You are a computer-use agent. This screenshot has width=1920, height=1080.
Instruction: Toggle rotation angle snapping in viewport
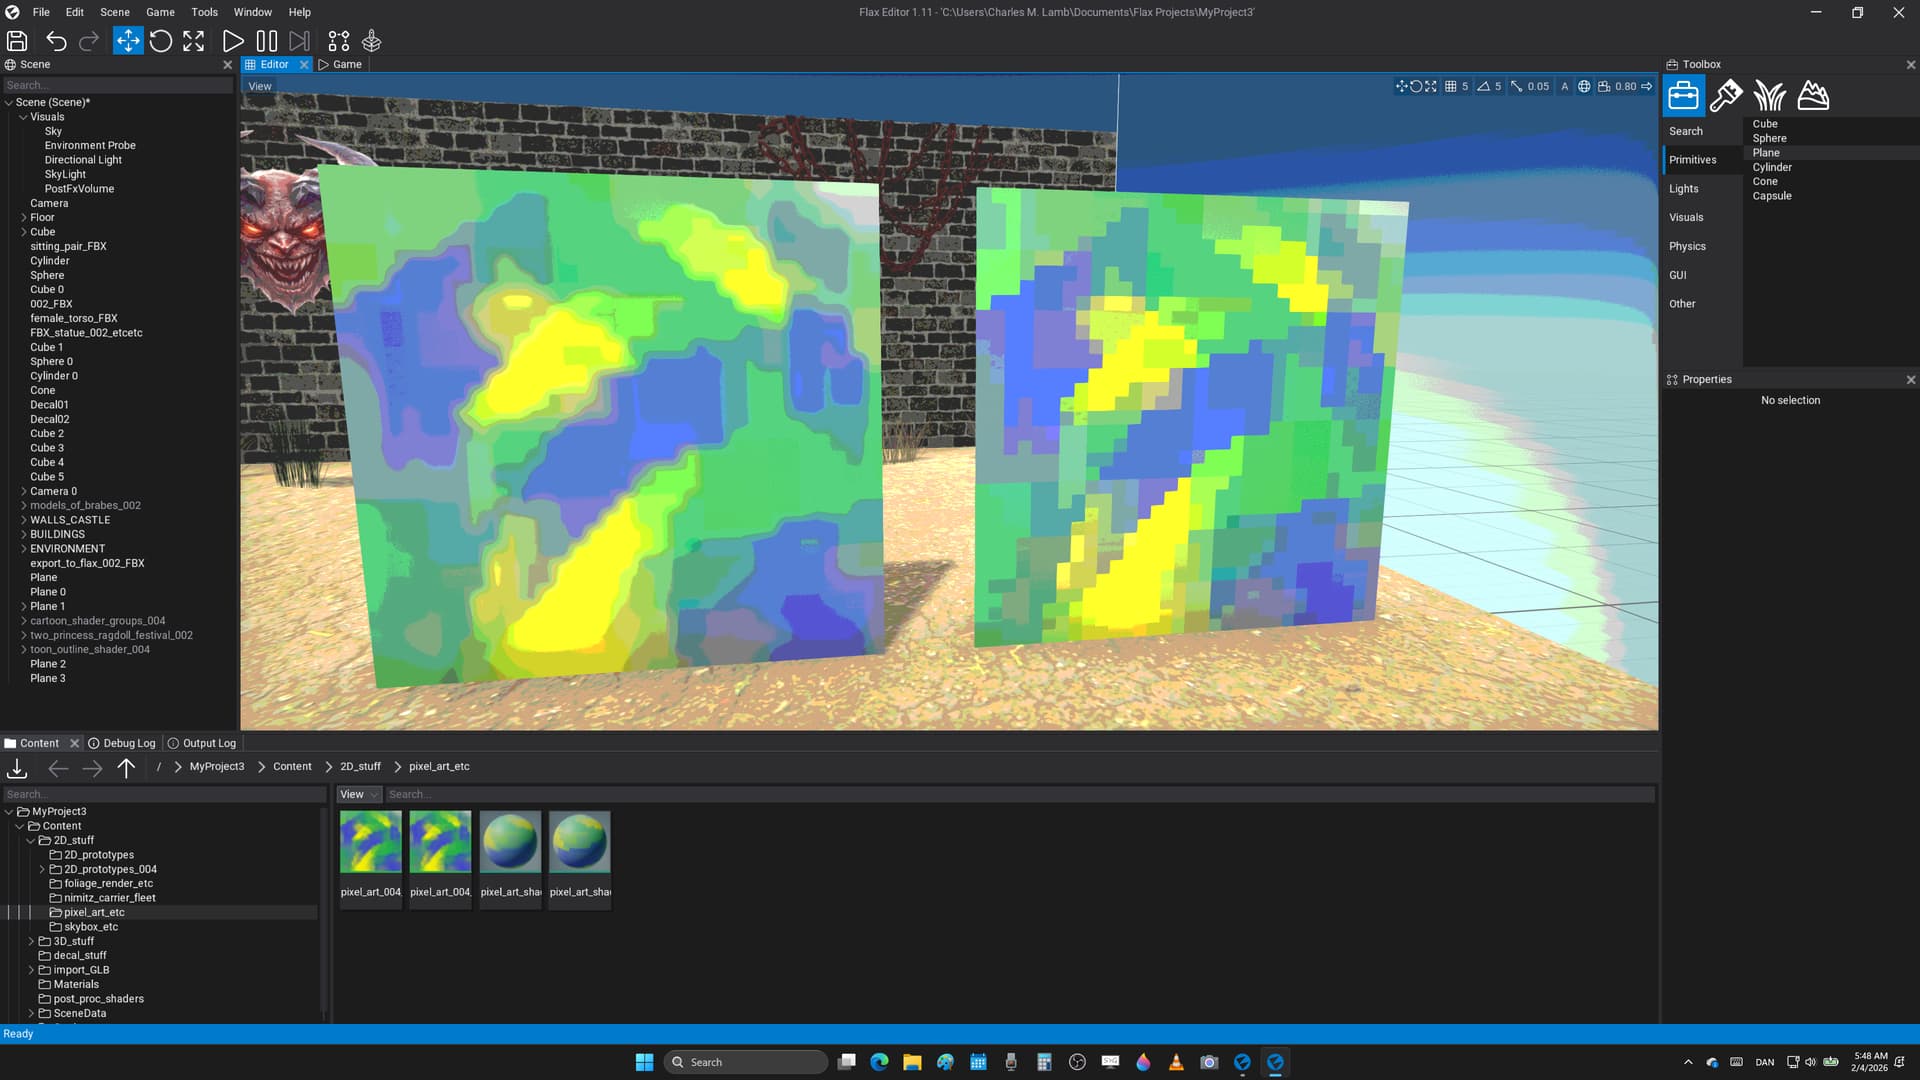click(x=1484, y=86)
